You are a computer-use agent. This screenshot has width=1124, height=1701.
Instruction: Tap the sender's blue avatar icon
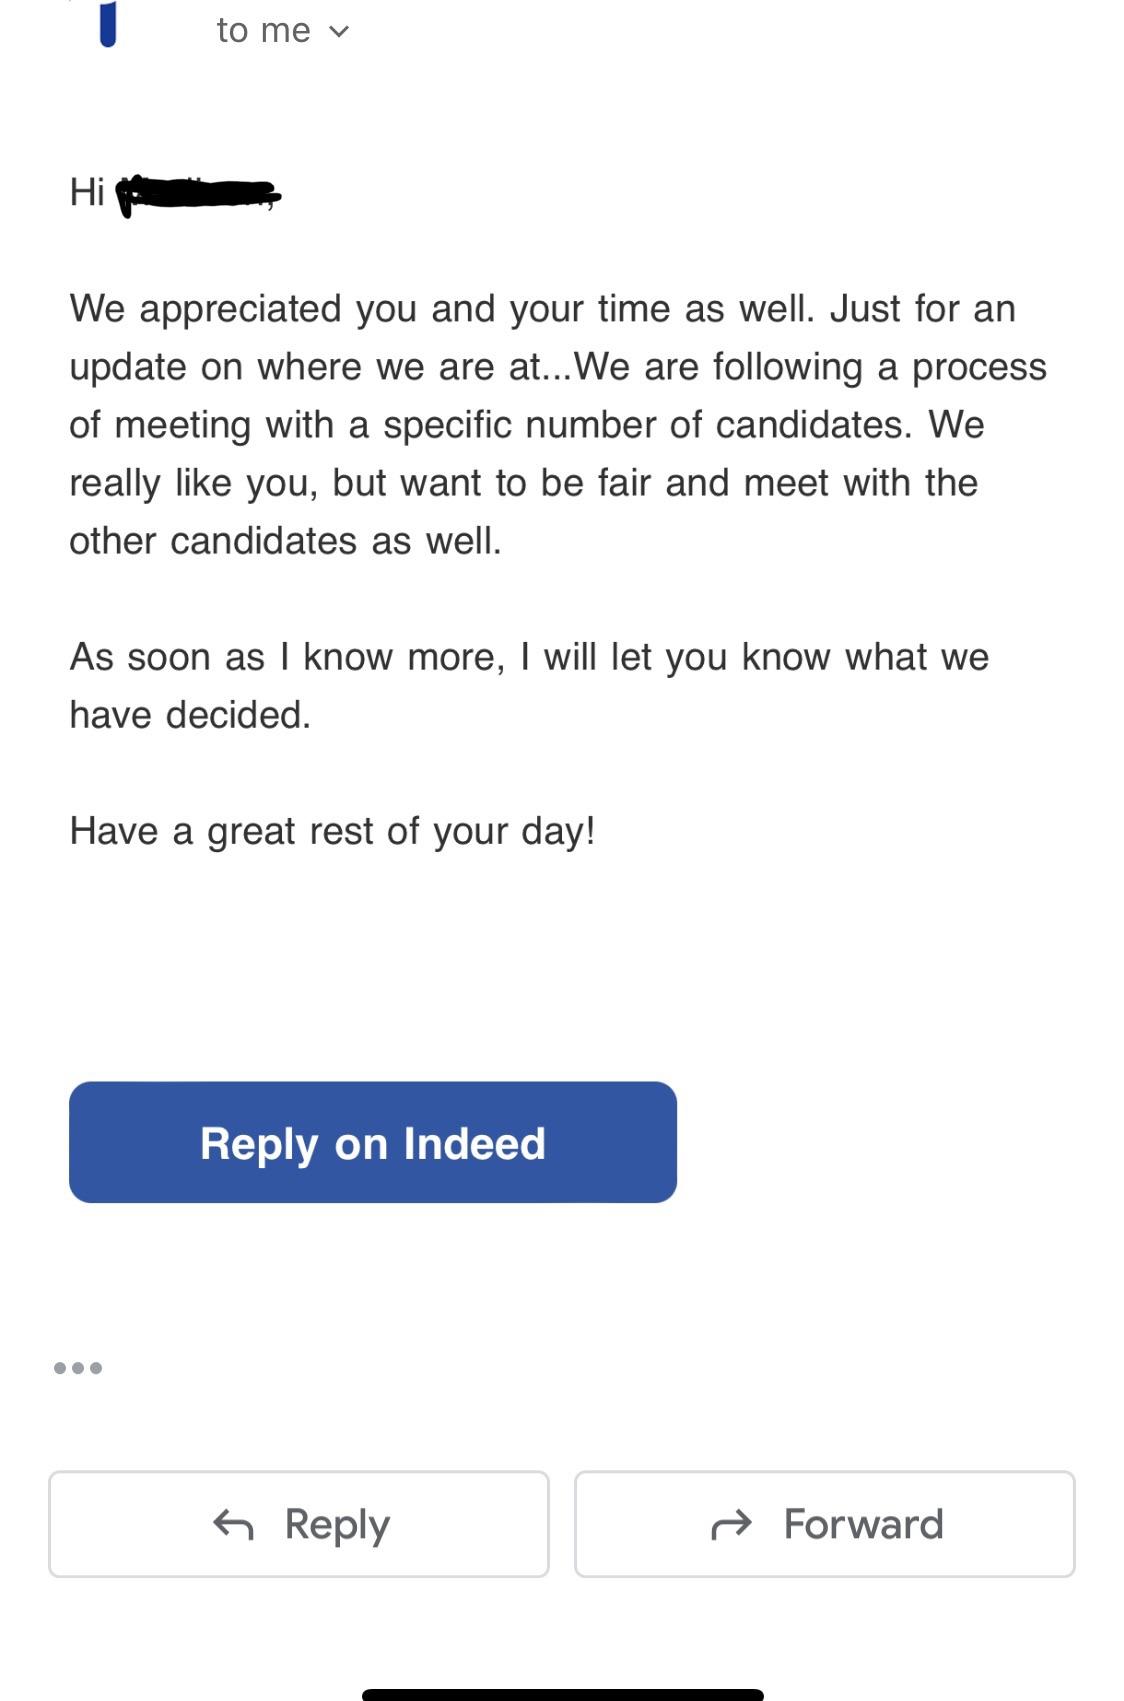pos(108,23)
